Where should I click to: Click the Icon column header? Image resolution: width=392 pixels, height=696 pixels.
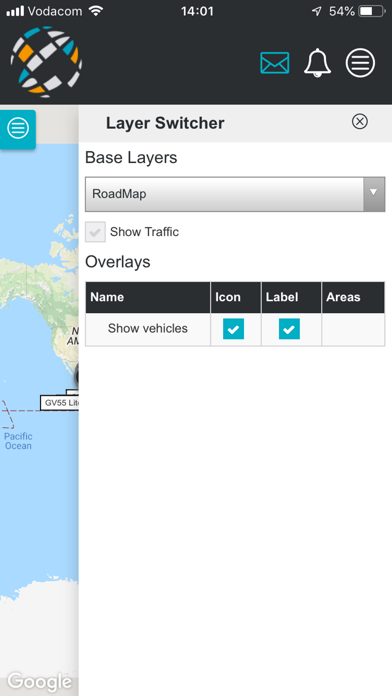click(x=236, y=297)
